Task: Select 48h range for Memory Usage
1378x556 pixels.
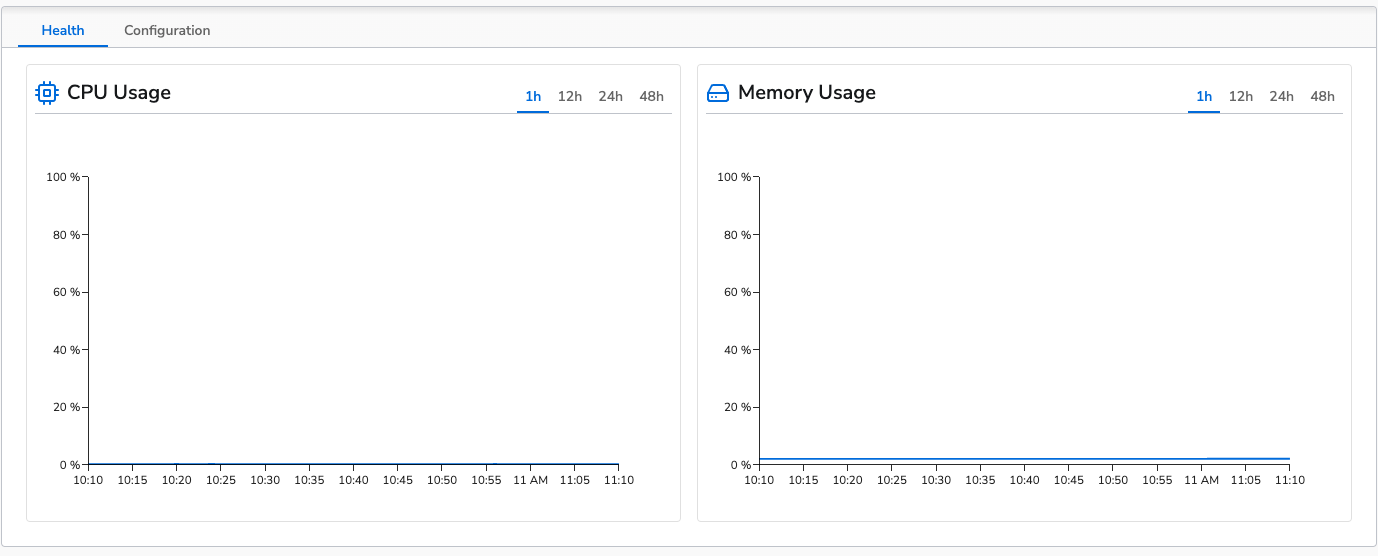Action: (1323, 96)
